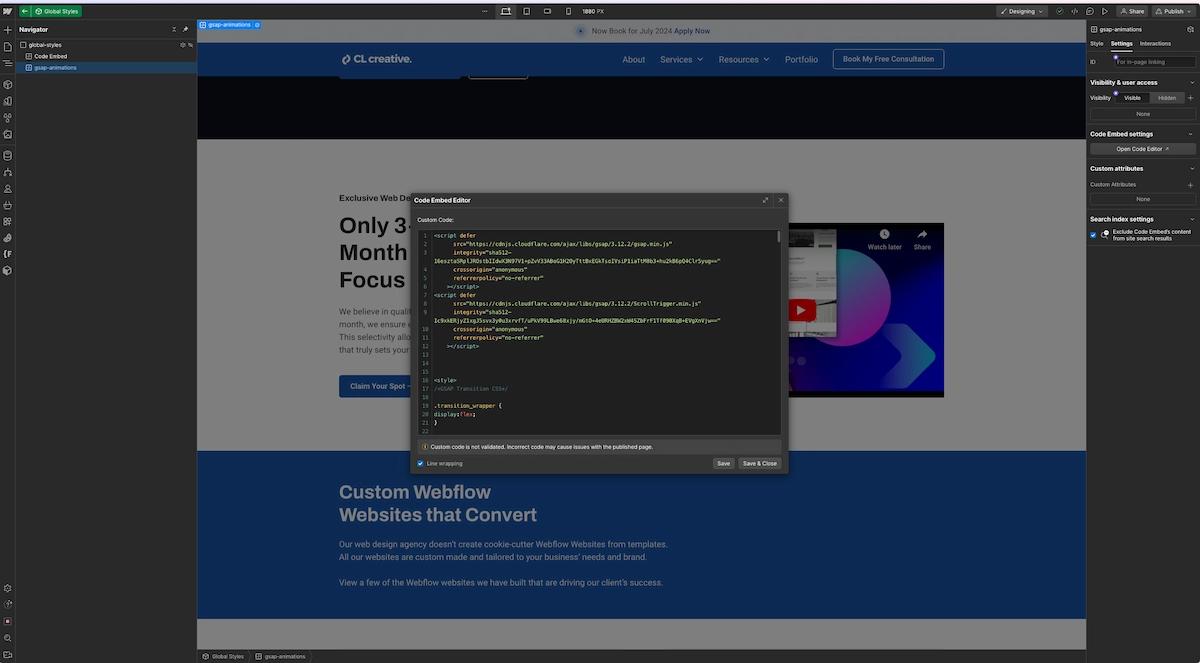Switch to the Style tab

1097,44
